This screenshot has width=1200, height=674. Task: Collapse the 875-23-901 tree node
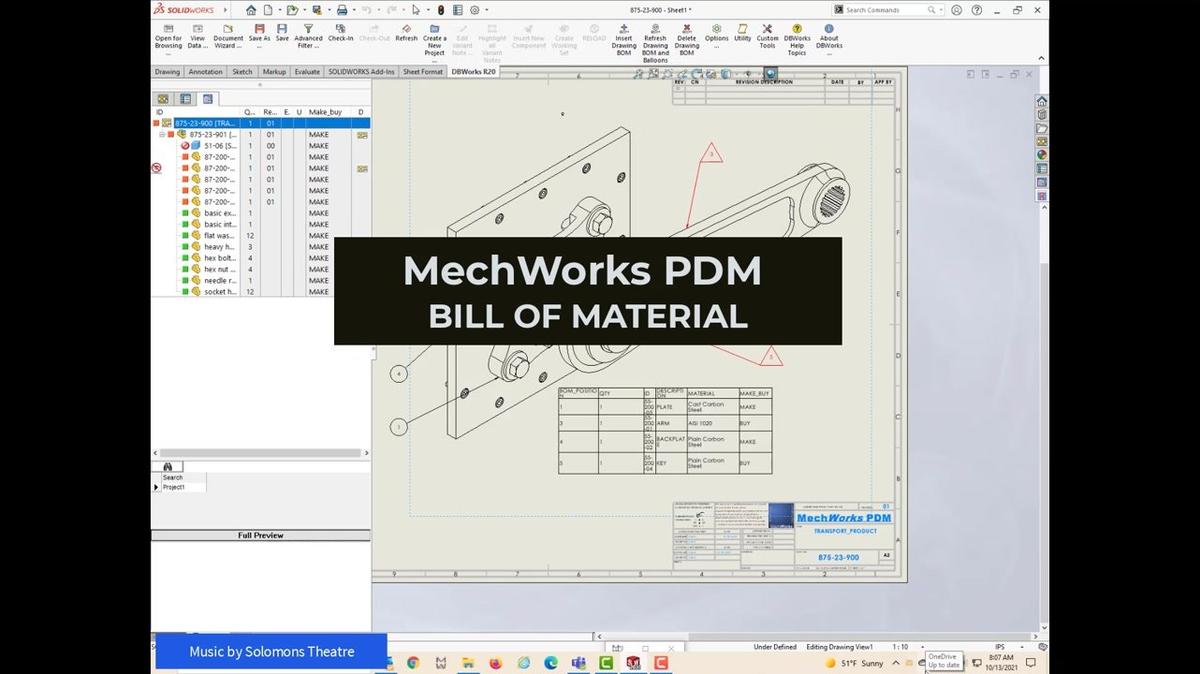162,134
